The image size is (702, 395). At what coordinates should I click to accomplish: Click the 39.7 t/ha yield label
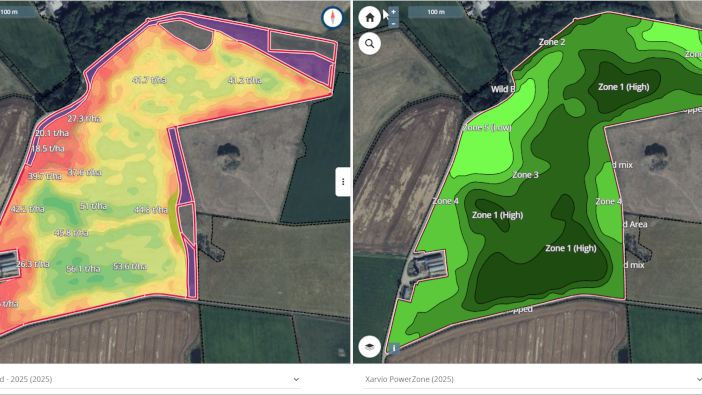tap(45, 176)
